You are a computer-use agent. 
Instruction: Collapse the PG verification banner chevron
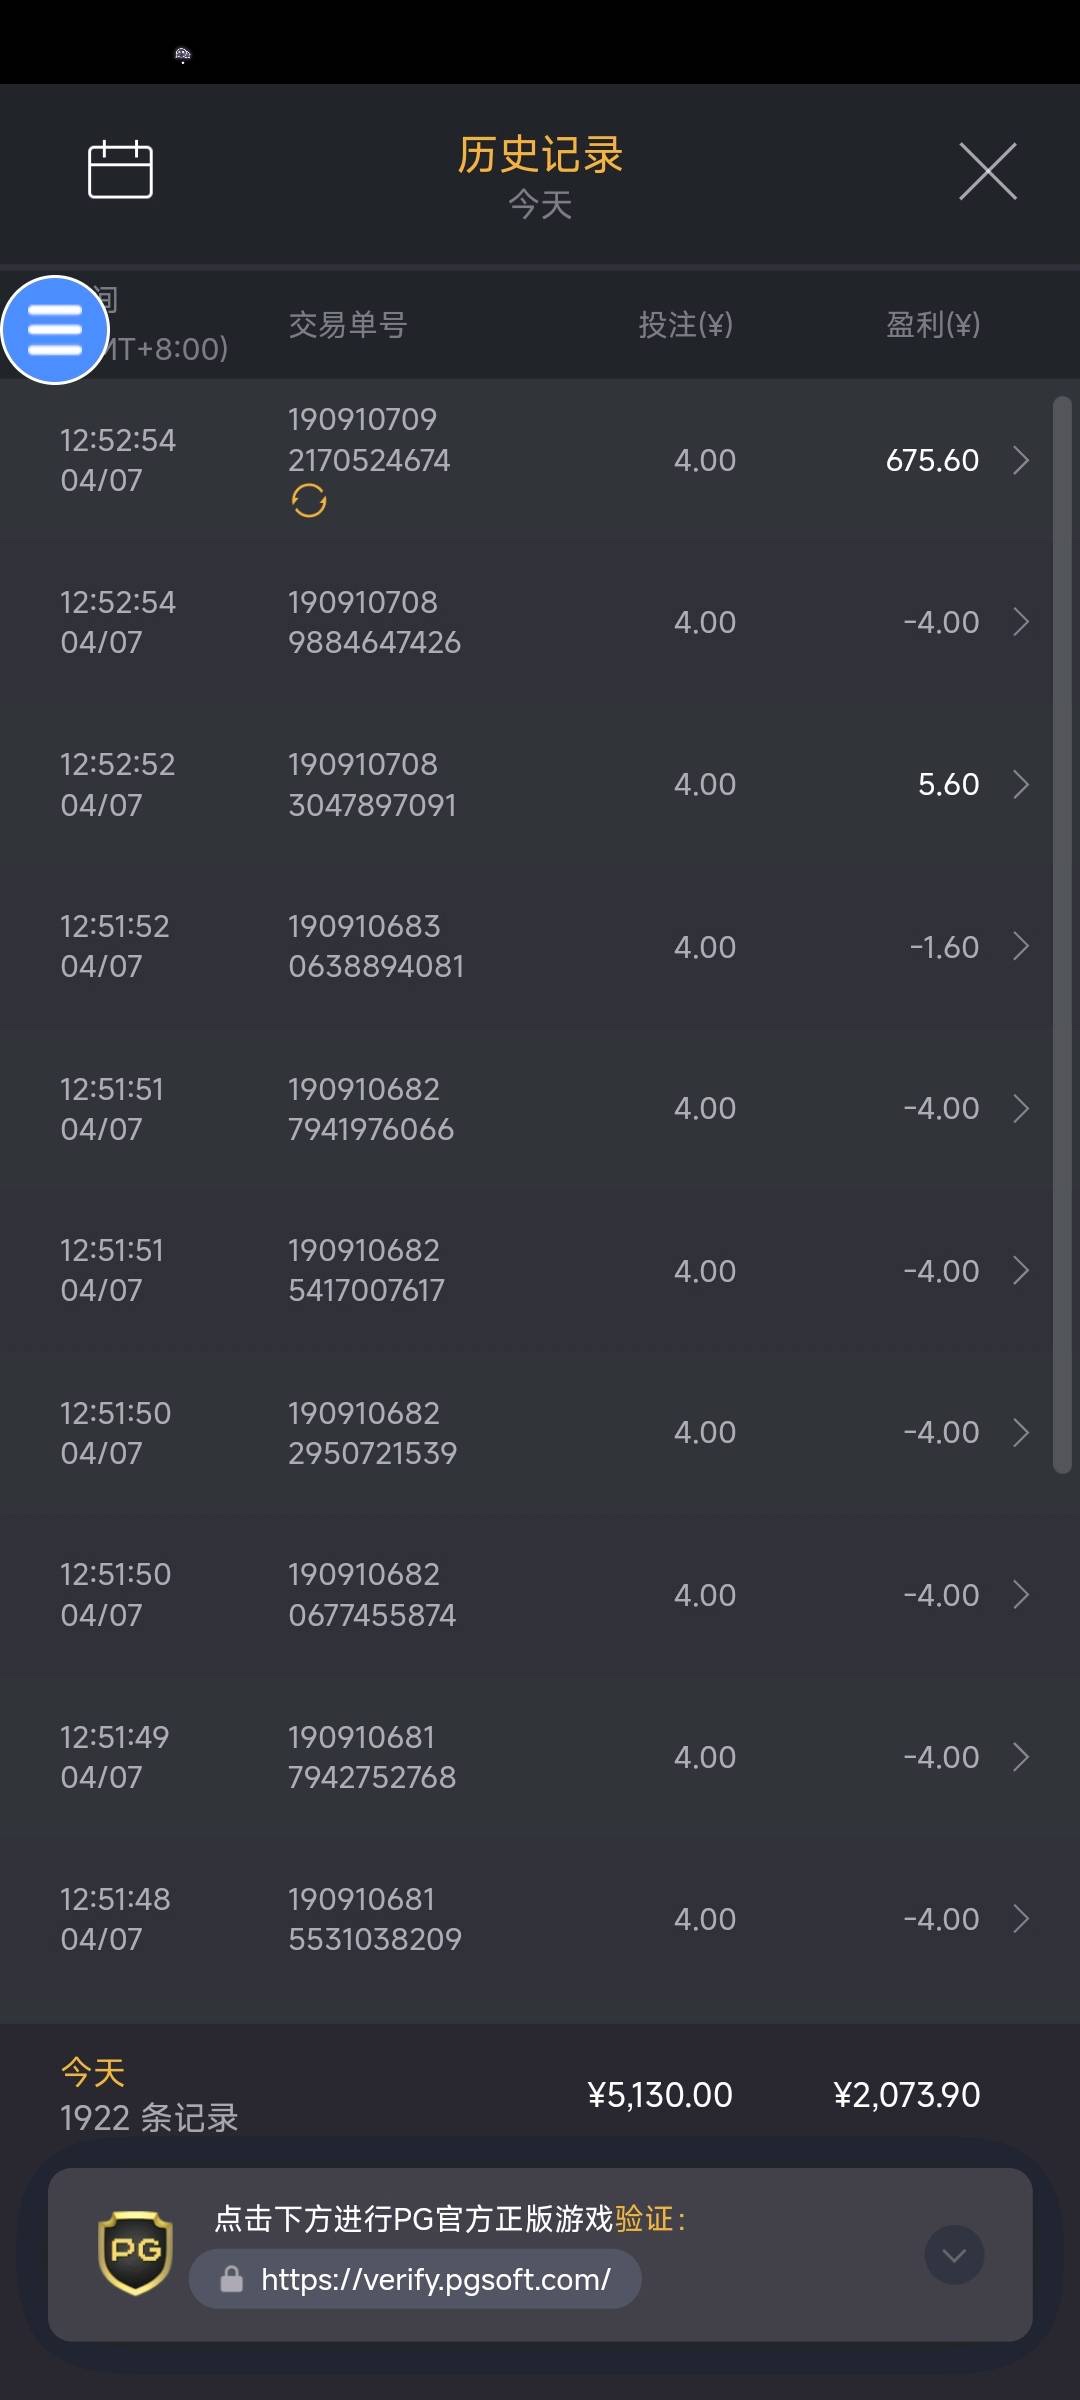pyautogui.click(x=954, y=2255)
